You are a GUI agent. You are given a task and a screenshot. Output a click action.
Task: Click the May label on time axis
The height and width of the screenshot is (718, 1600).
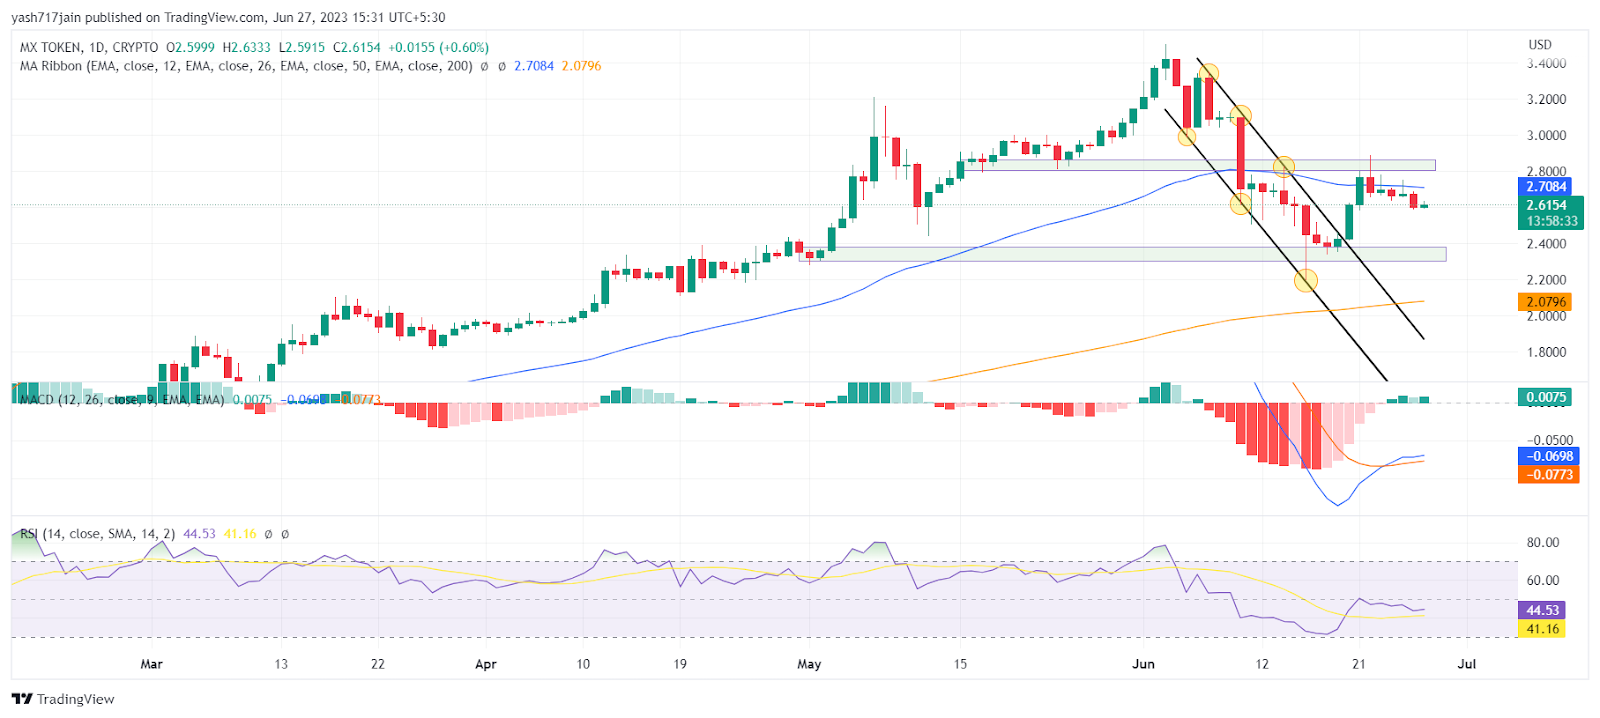coord(809,664)
